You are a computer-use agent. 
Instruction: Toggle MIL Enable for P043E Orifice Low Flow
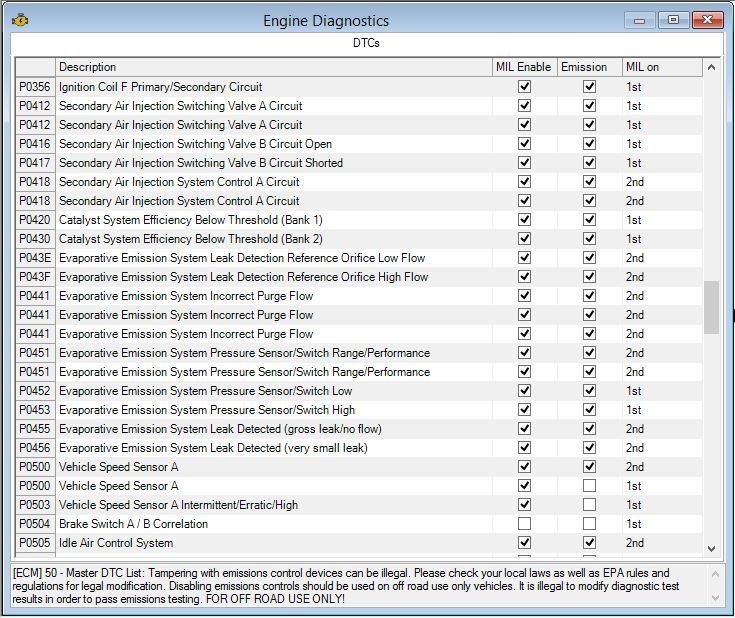coord(525,258)
